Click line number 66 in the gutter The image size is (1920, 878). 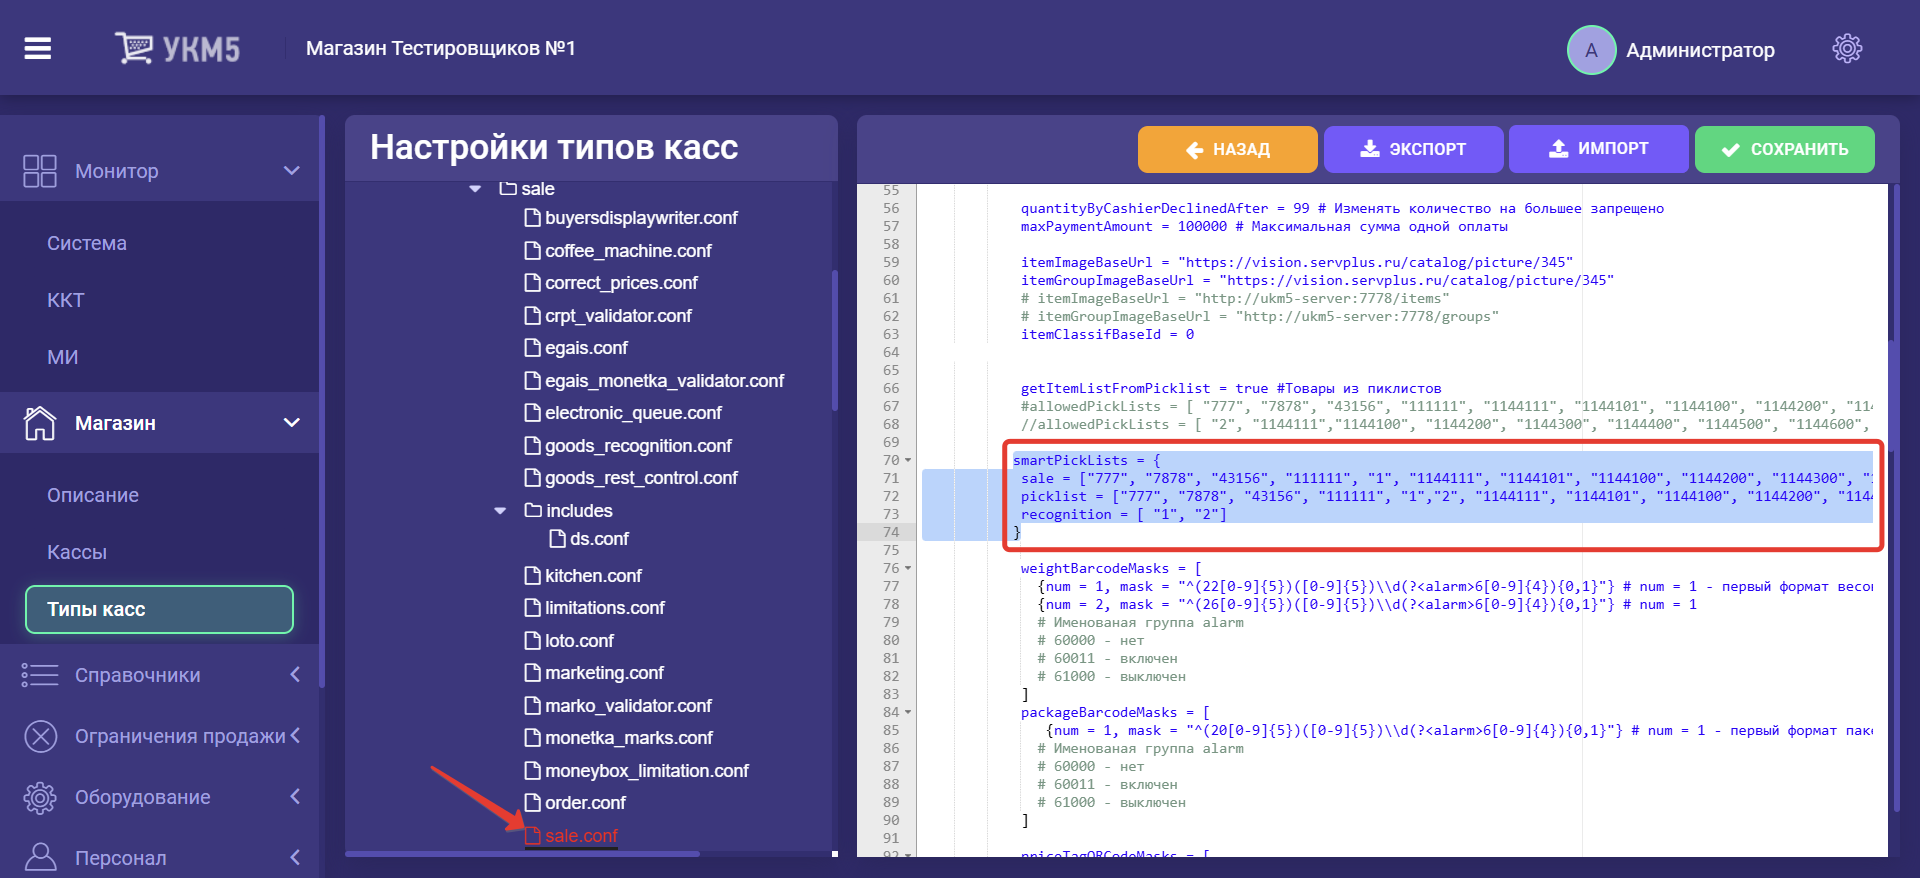pos(891,389)
